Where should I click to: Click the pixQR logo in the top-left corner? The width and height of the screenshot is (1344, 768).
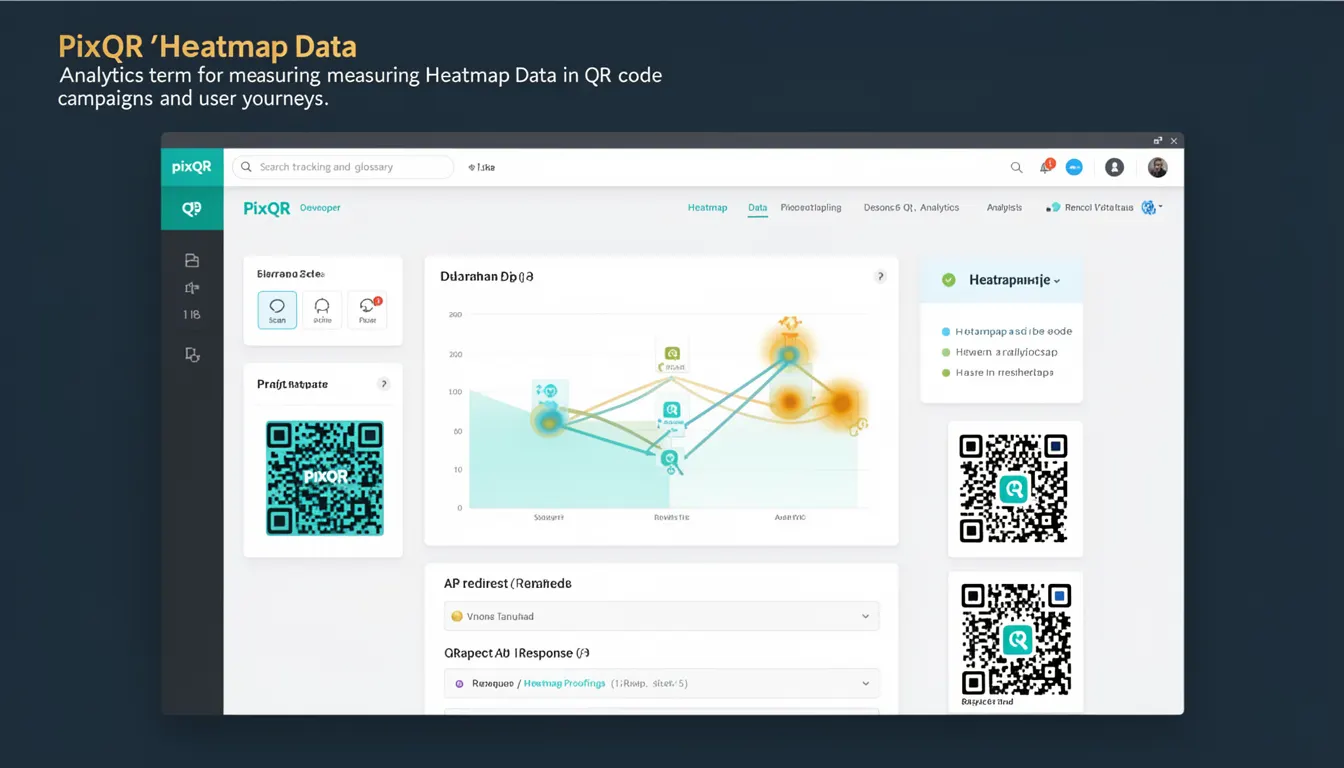[x=191, y=167]
